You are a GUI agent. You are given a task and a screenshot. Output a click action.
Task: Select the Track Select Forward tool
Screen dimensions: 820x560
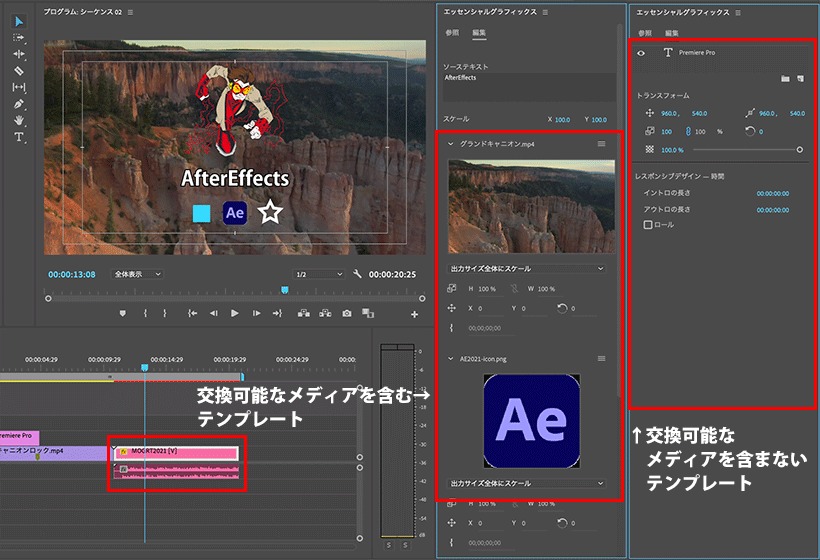click(19, 38)
